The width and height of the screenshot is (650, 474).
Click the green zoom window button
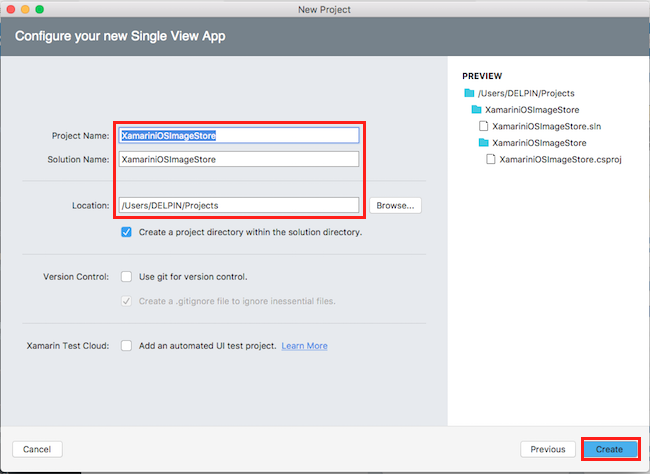[41, 9]
